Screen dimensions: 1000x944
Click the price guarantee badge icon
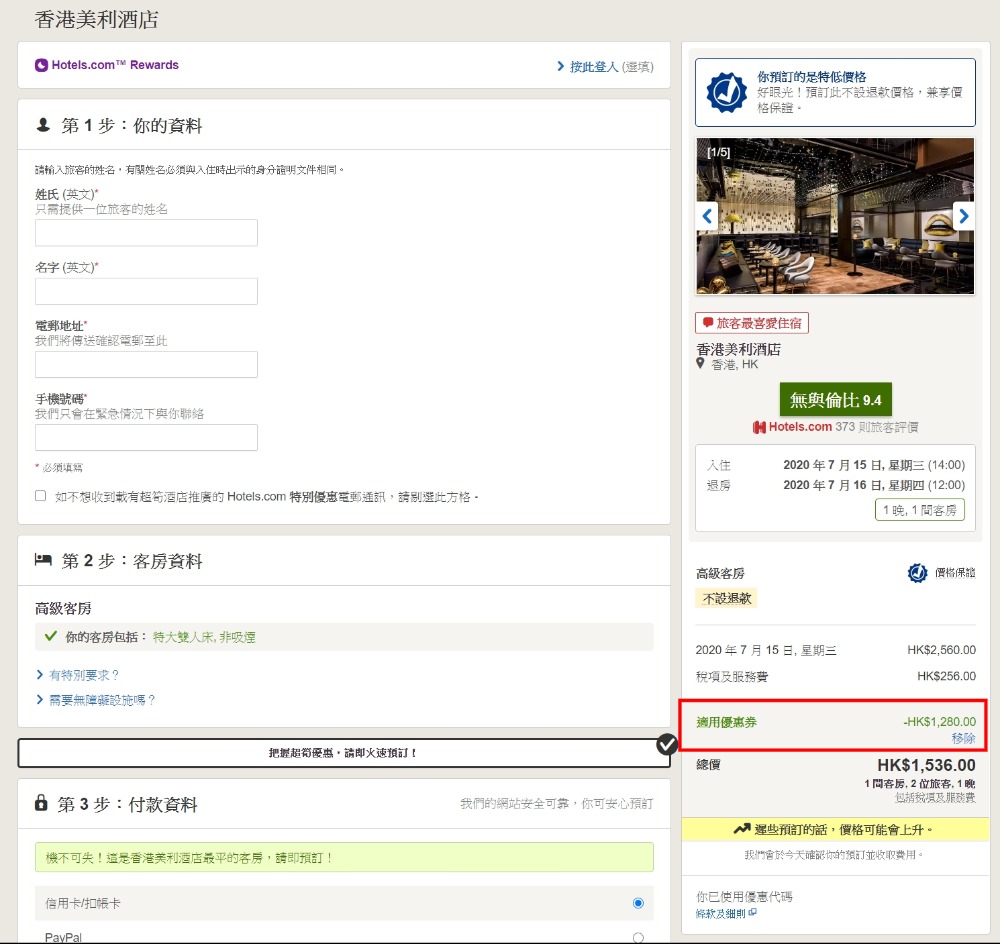726,92
